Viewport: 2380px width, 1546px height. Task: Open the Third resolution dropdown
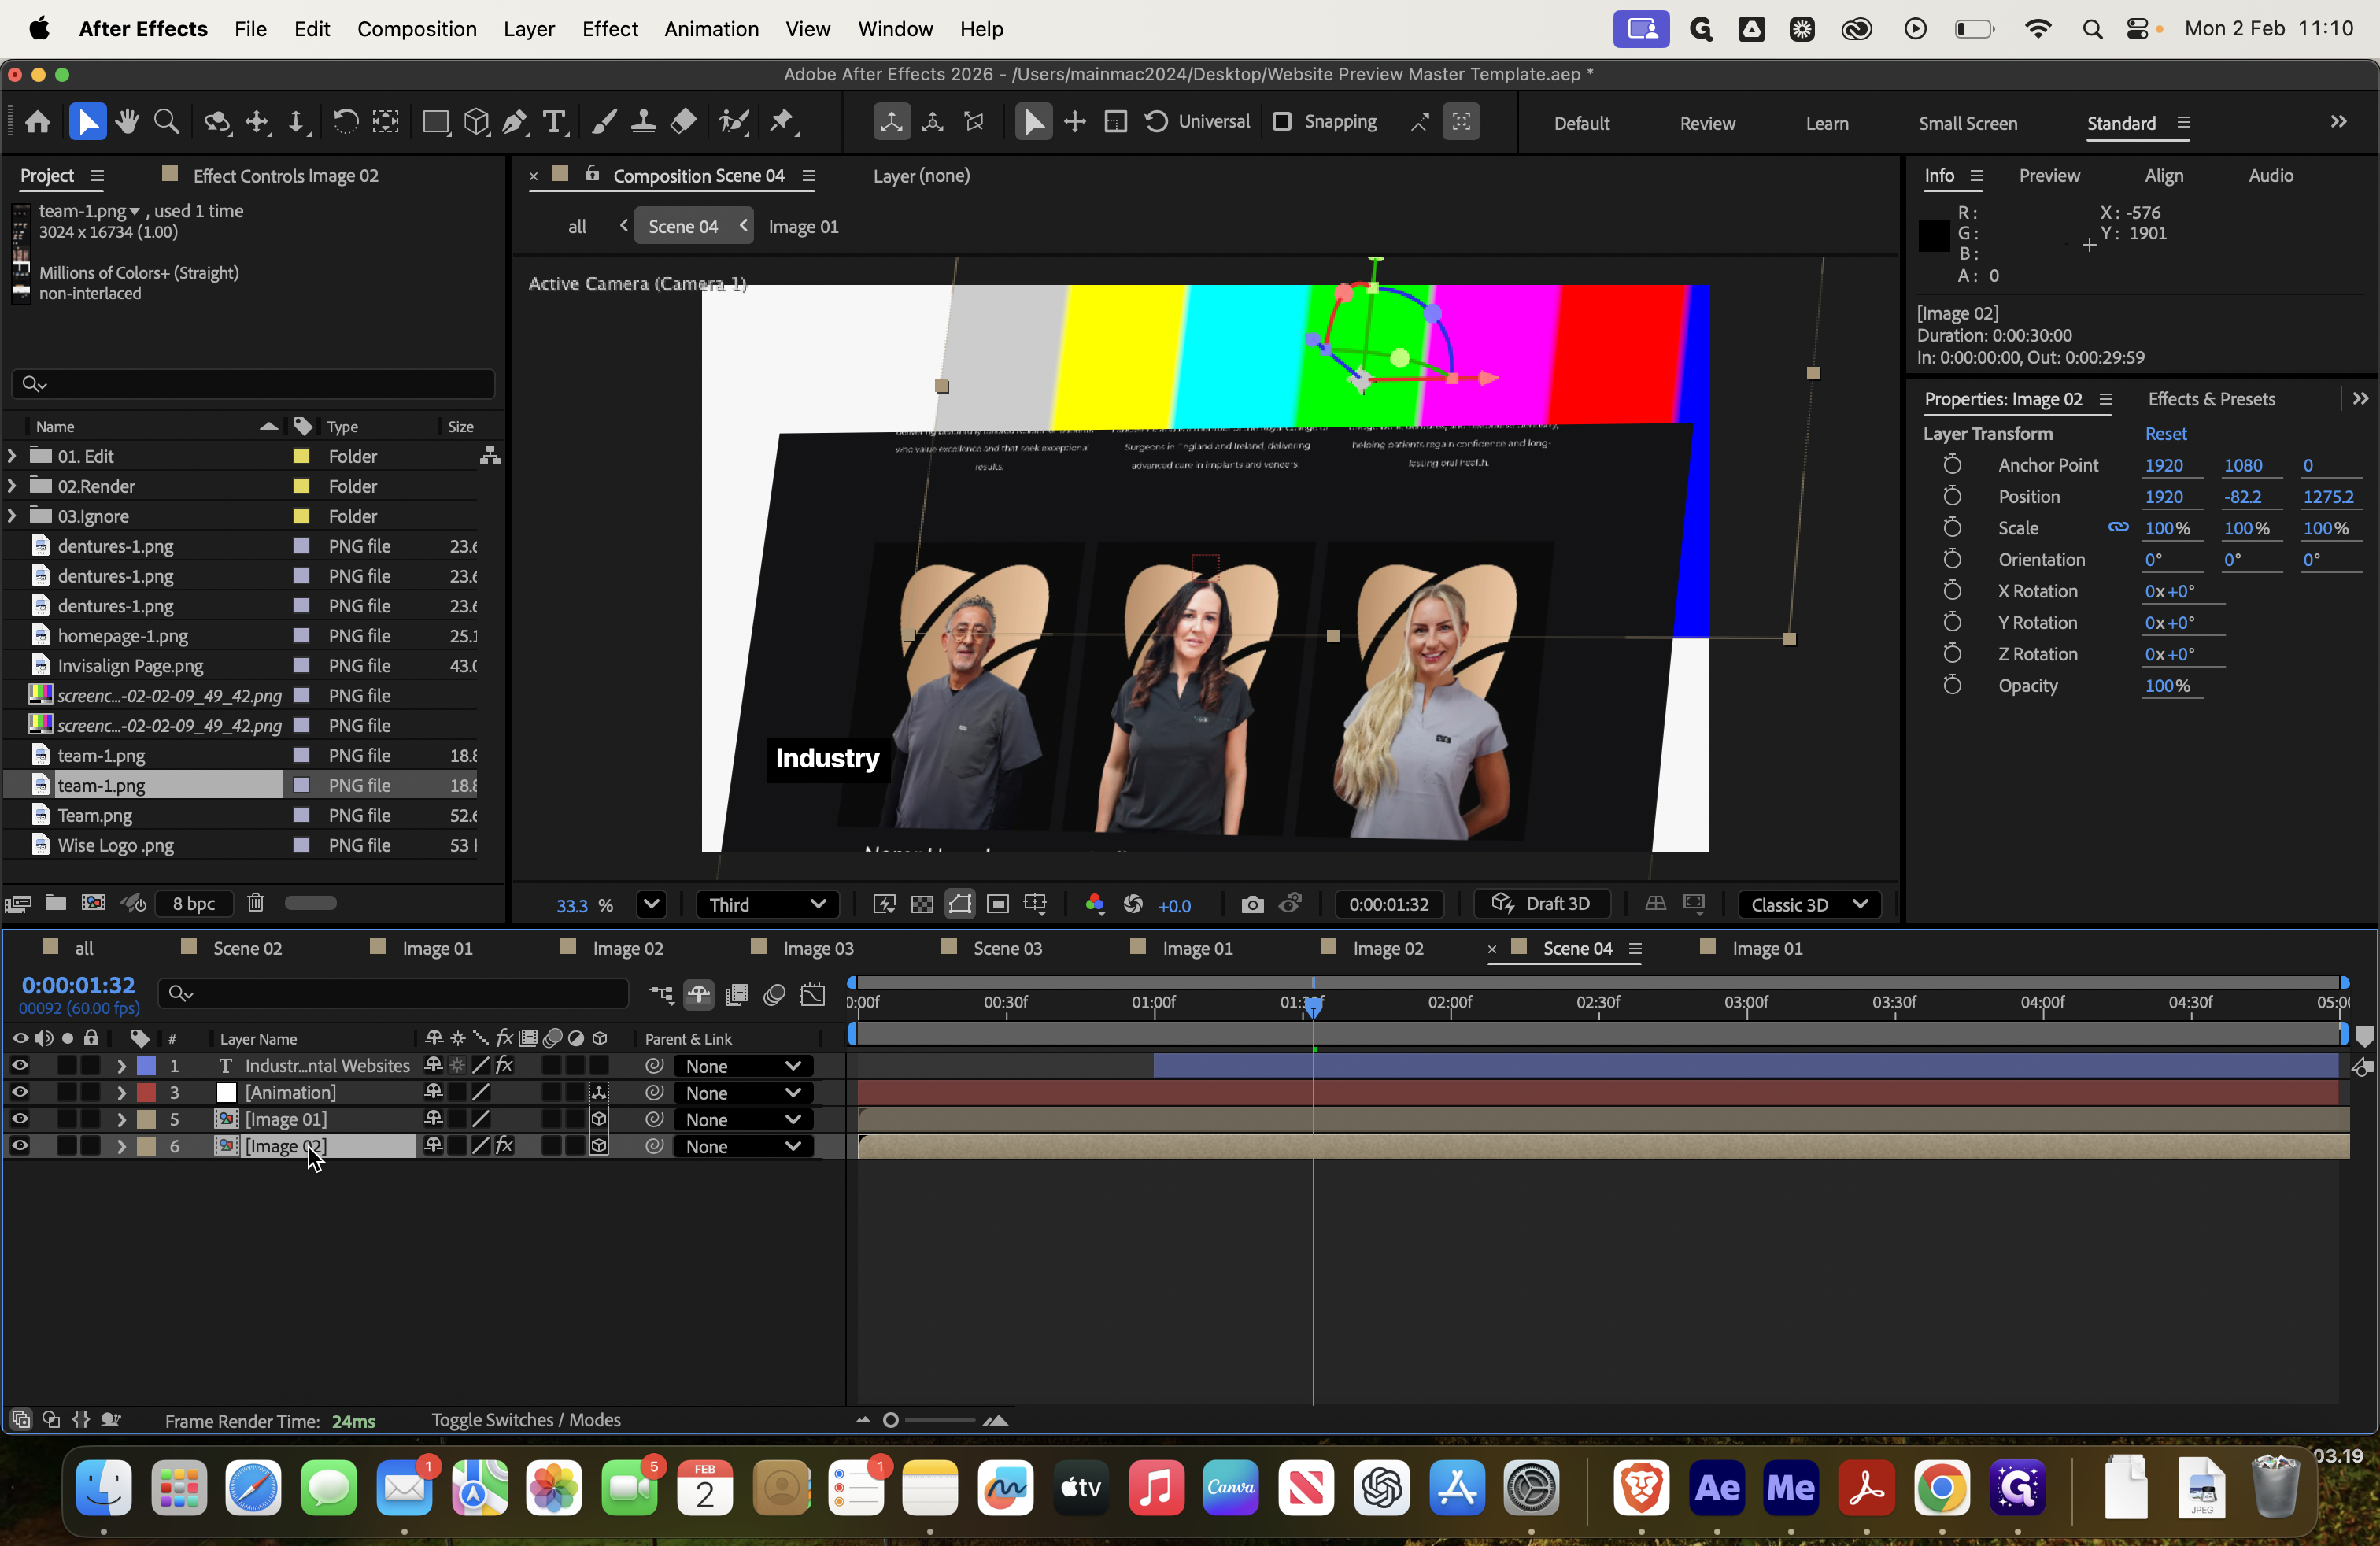(x=766, y=905)
